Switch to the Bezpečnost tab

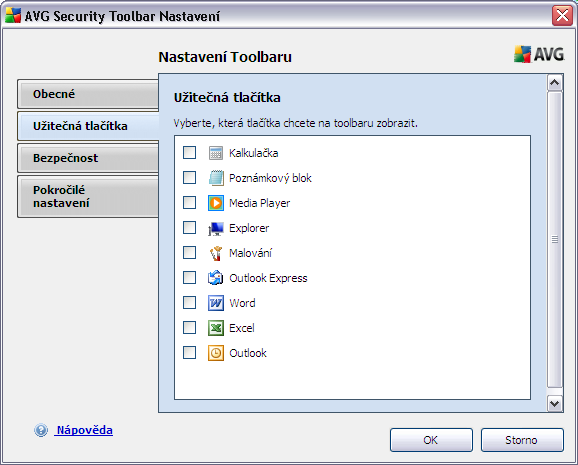88,158
